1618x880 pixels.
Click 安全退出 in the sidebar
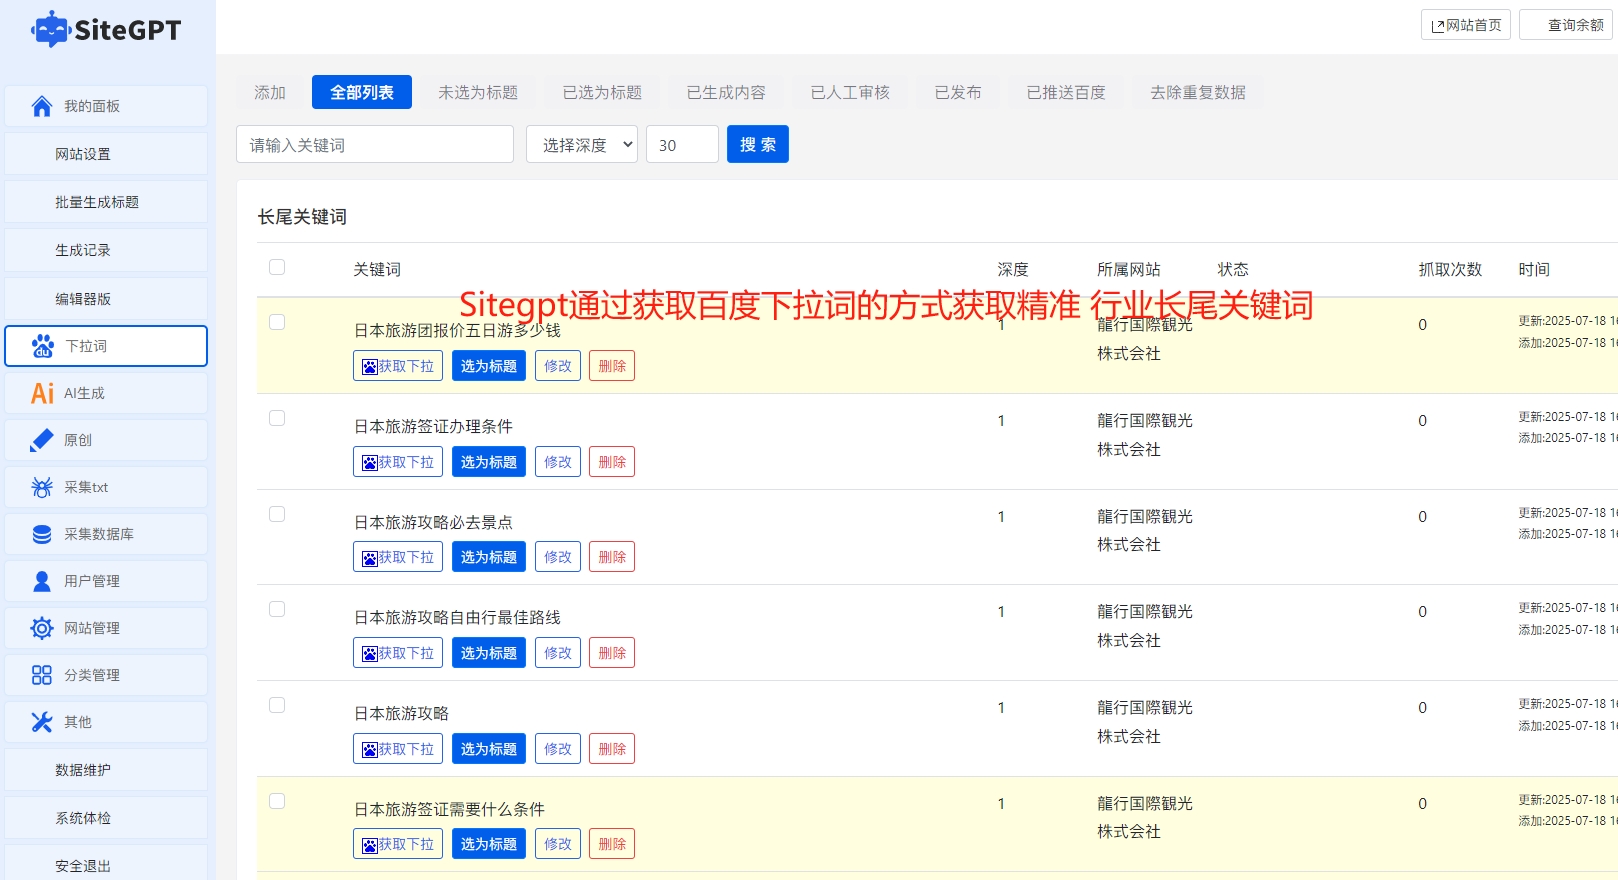[x=106, y=864]
